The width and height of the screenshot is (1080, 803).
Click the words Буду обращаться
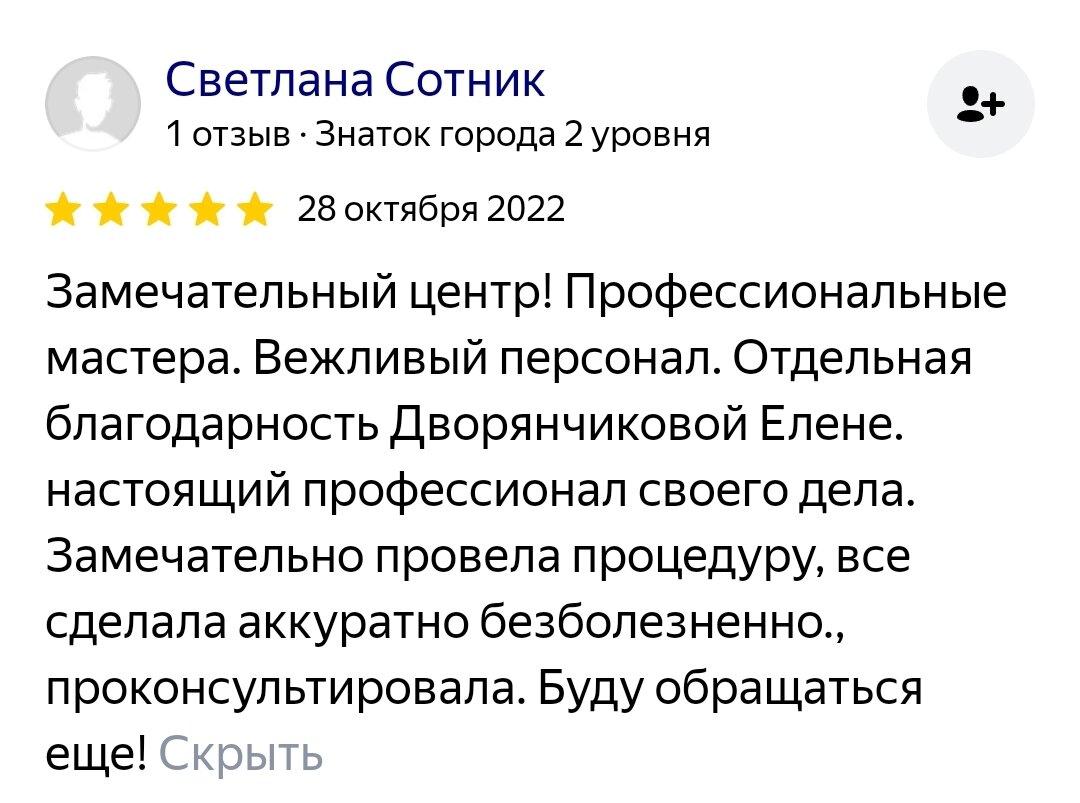729,689
